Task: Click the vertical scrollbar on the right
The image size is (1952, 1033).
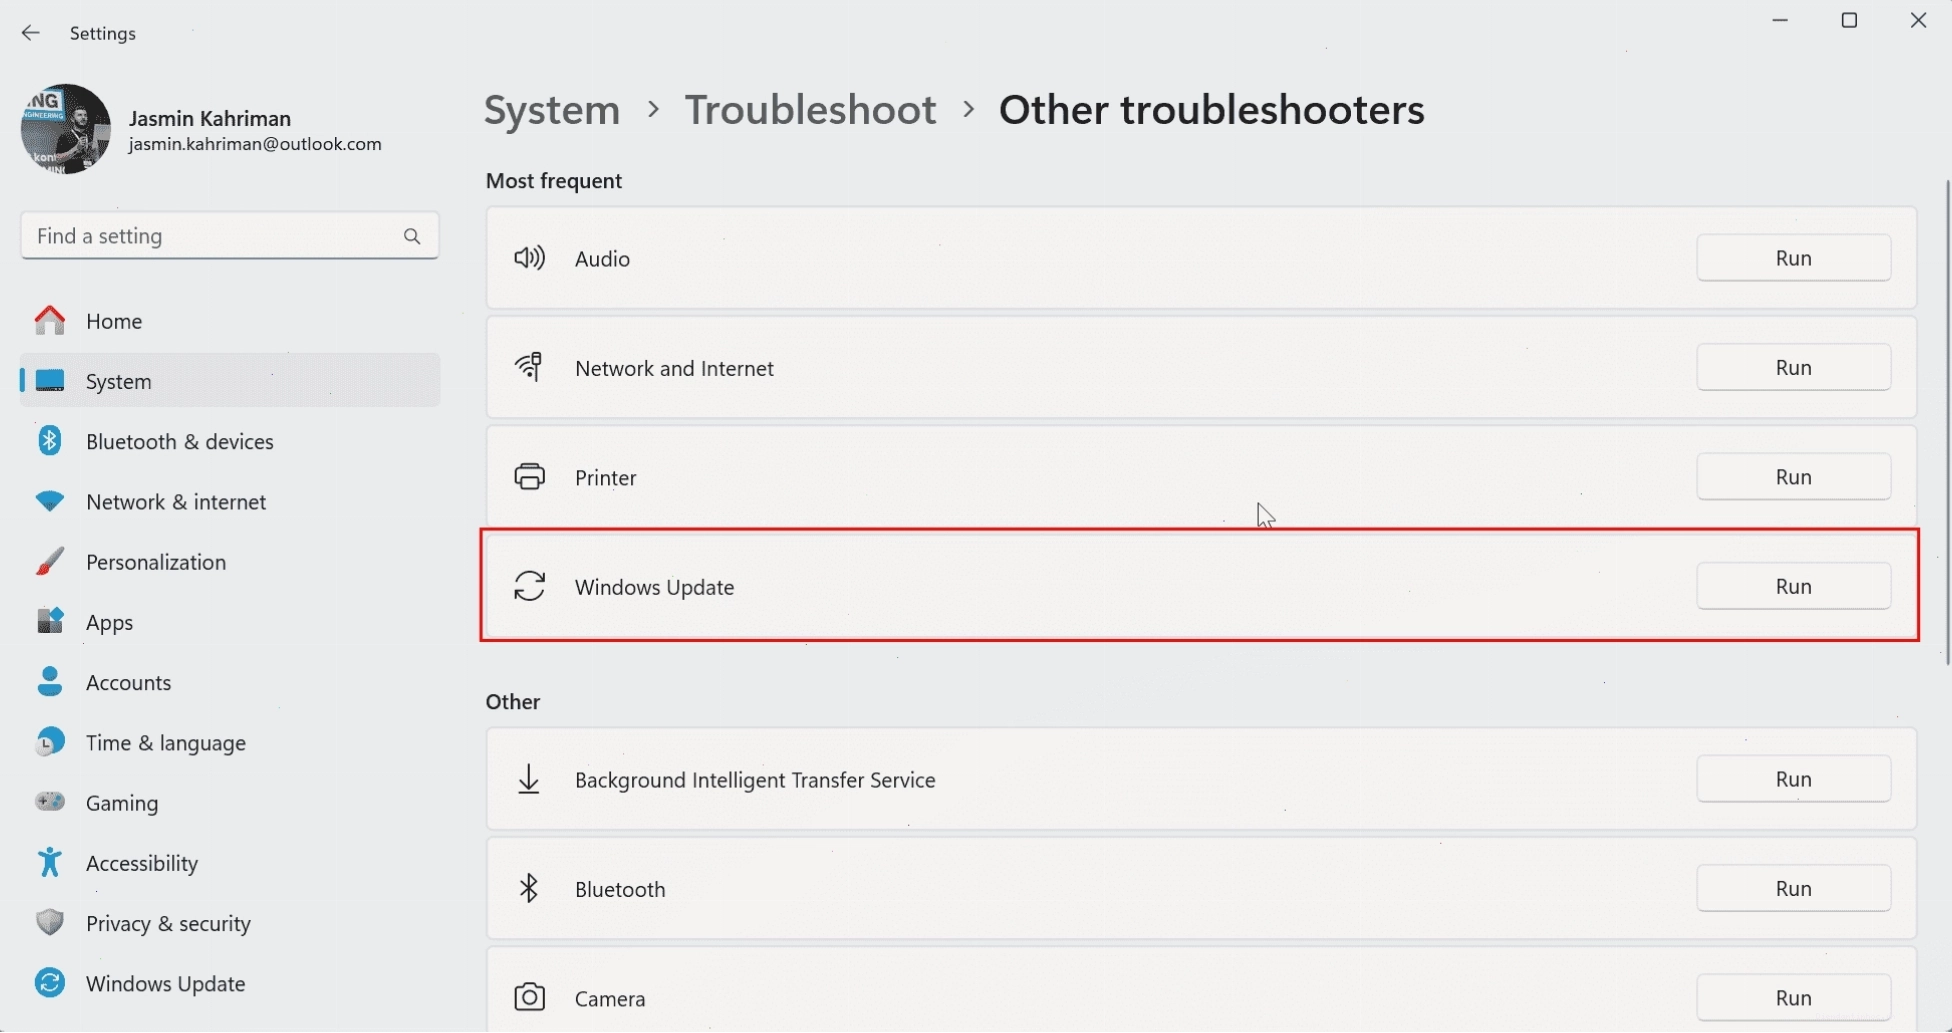Action: (1947, 422)
